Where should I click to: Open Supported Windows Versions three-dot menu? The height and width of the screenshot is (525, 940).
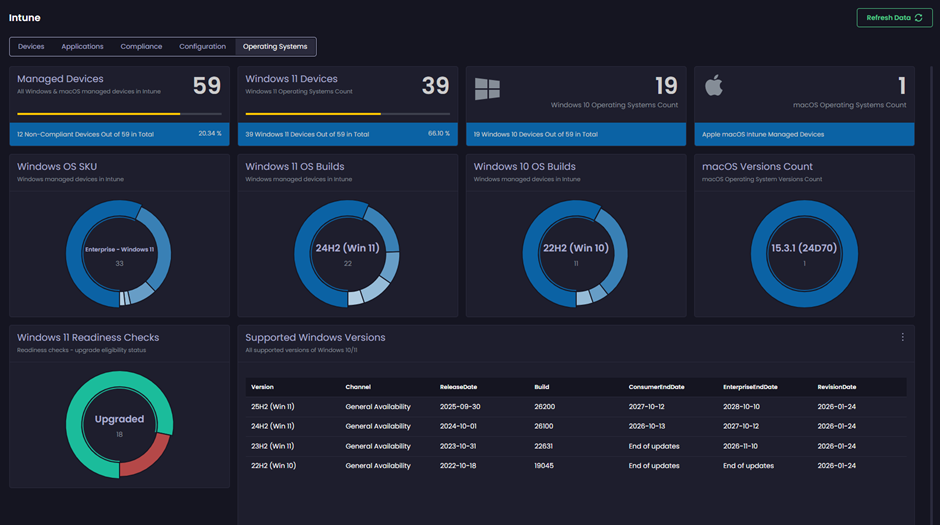click(902, 338)
